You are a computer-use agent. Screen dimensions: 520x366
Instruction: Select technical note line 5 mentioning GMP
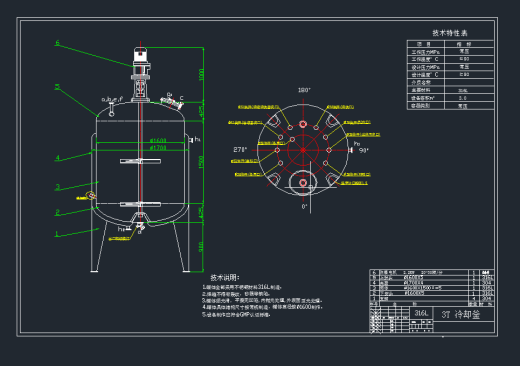(x=236, y=314)
